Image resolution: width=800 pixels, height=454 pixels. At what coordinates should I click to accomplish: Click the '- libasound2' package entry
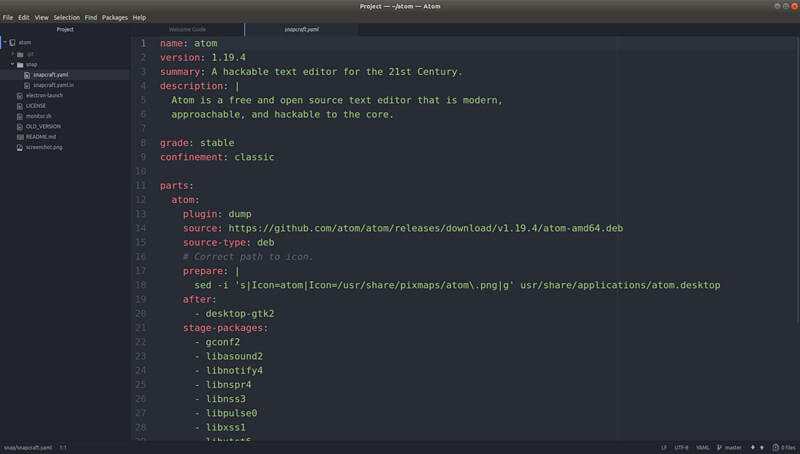click(x=229, y=356)
